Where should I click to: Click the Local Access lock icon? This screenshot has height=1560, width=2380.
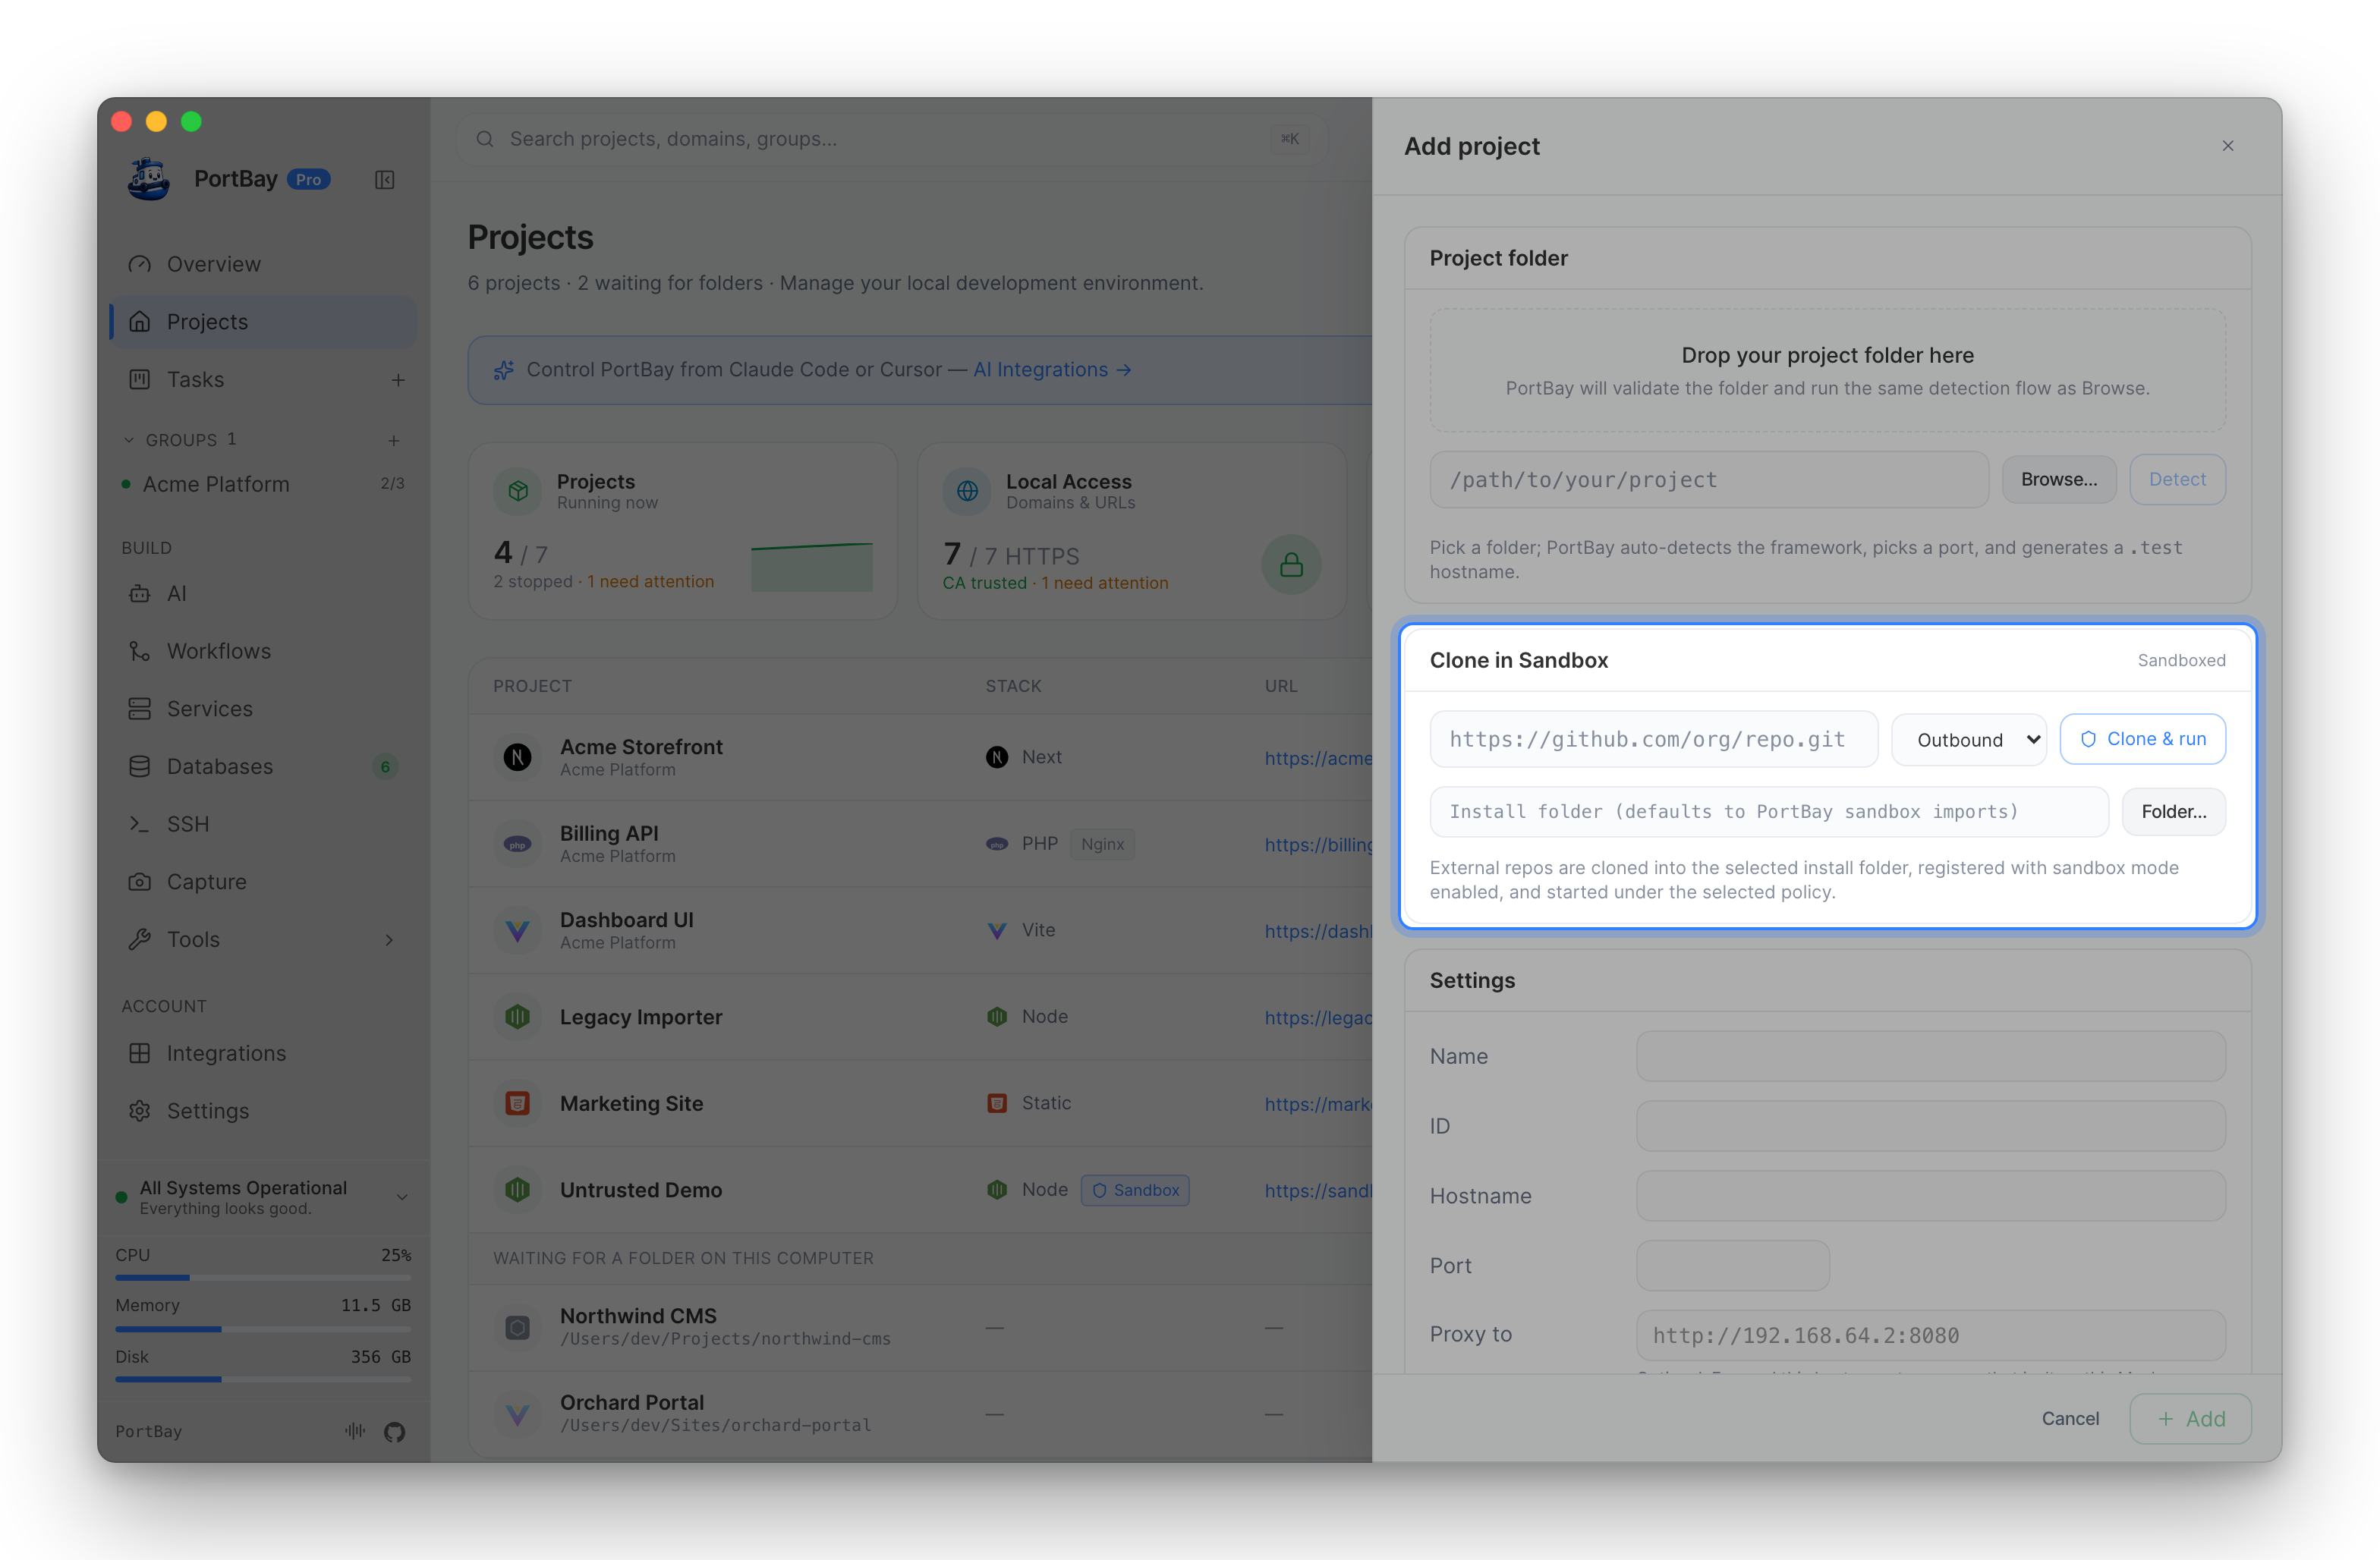click(x=1291, y=565)
